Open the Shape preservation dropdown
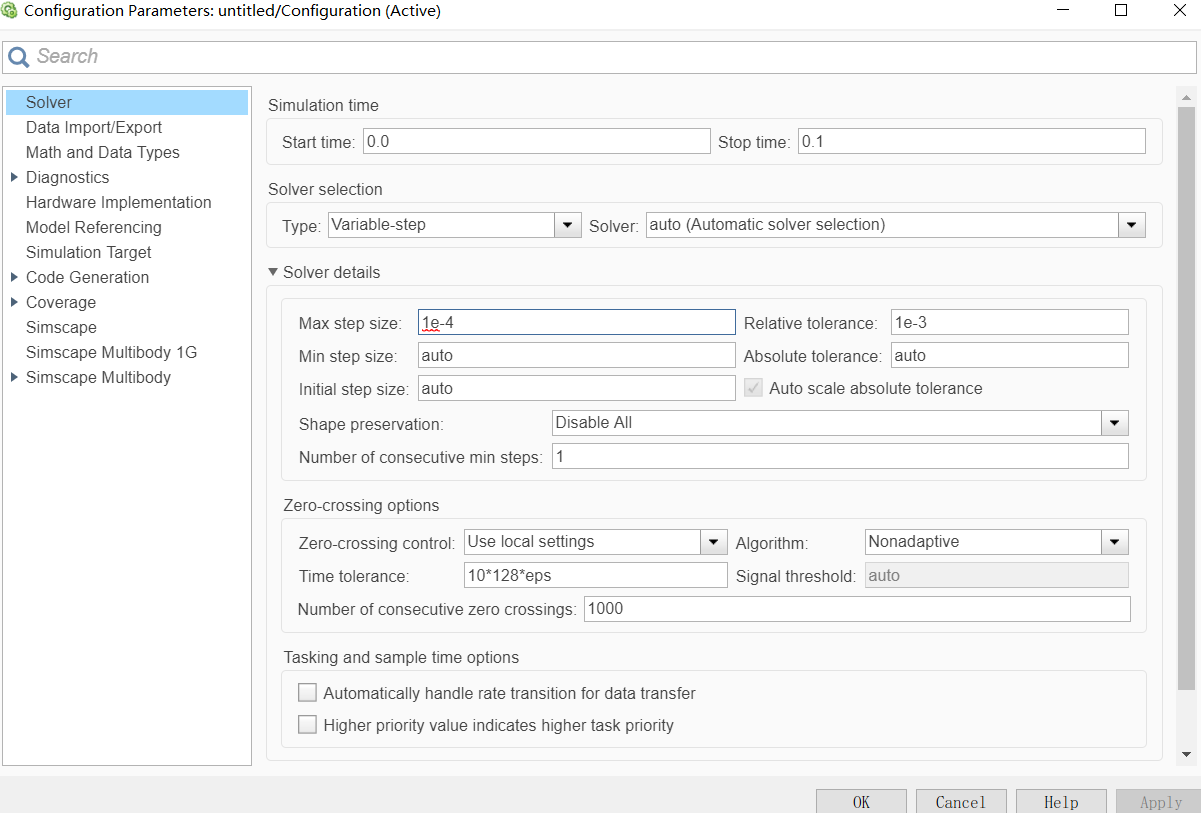The height and width of the screenshot is (813, 1201). pyautogui.click(x=1115, y=423)
